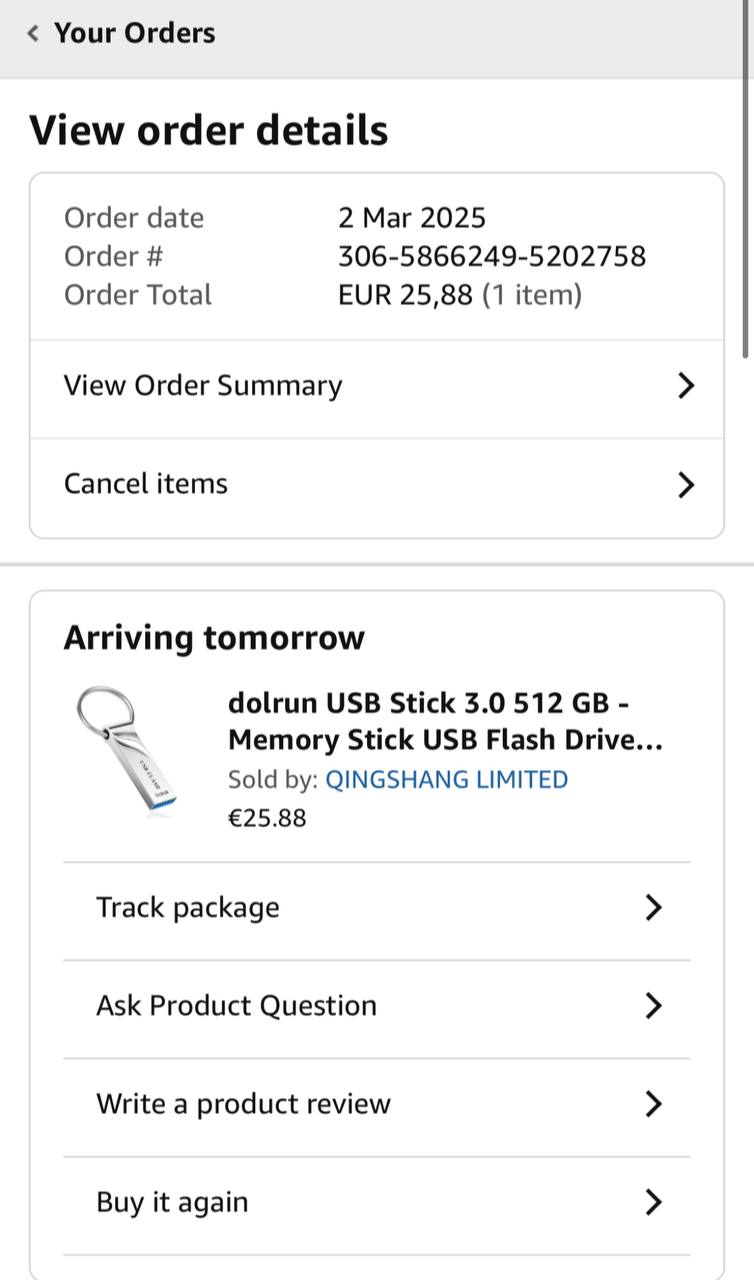Viewport: 754px width, 1280px height.
Task: Open View Order Summary
Action: tap(203, 386)
